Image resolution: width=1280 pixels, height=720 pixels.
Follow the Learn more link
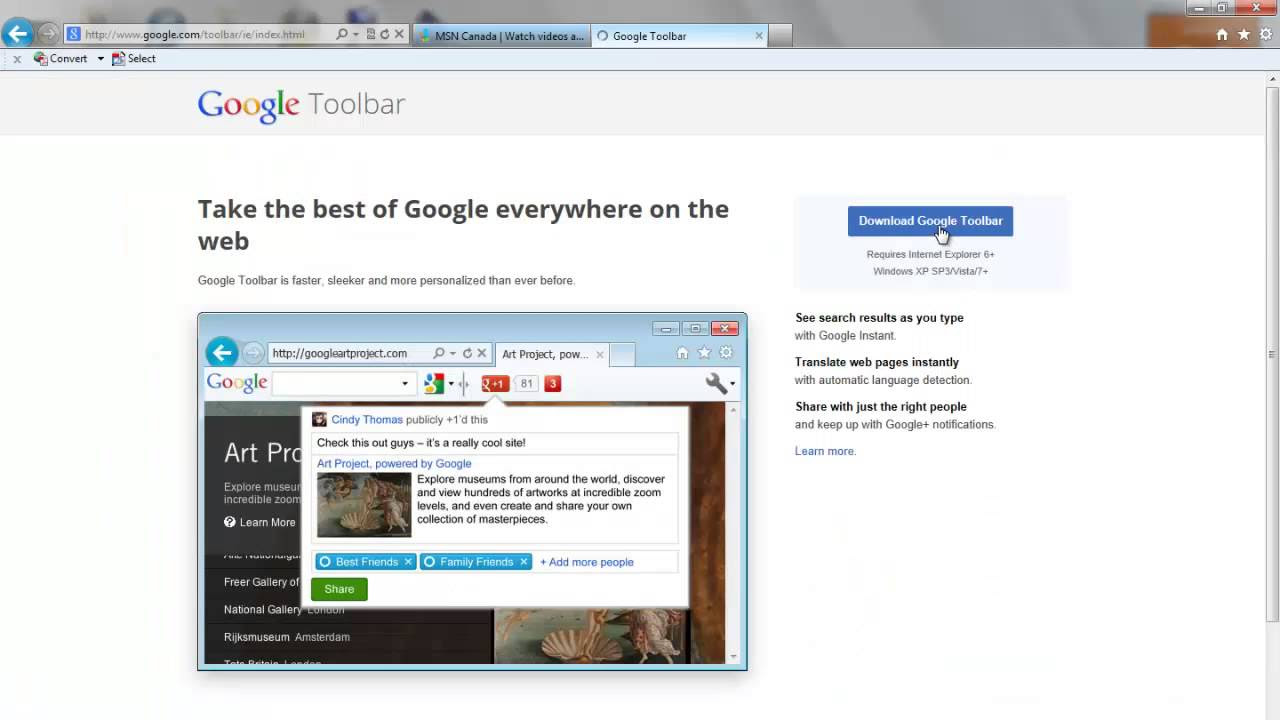[825, 451]
